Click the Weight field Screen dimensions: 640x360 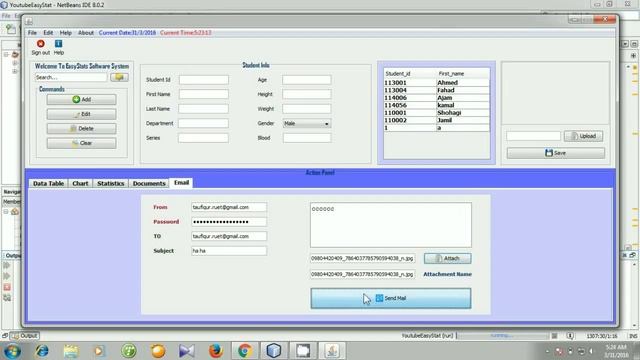point(307,109)
